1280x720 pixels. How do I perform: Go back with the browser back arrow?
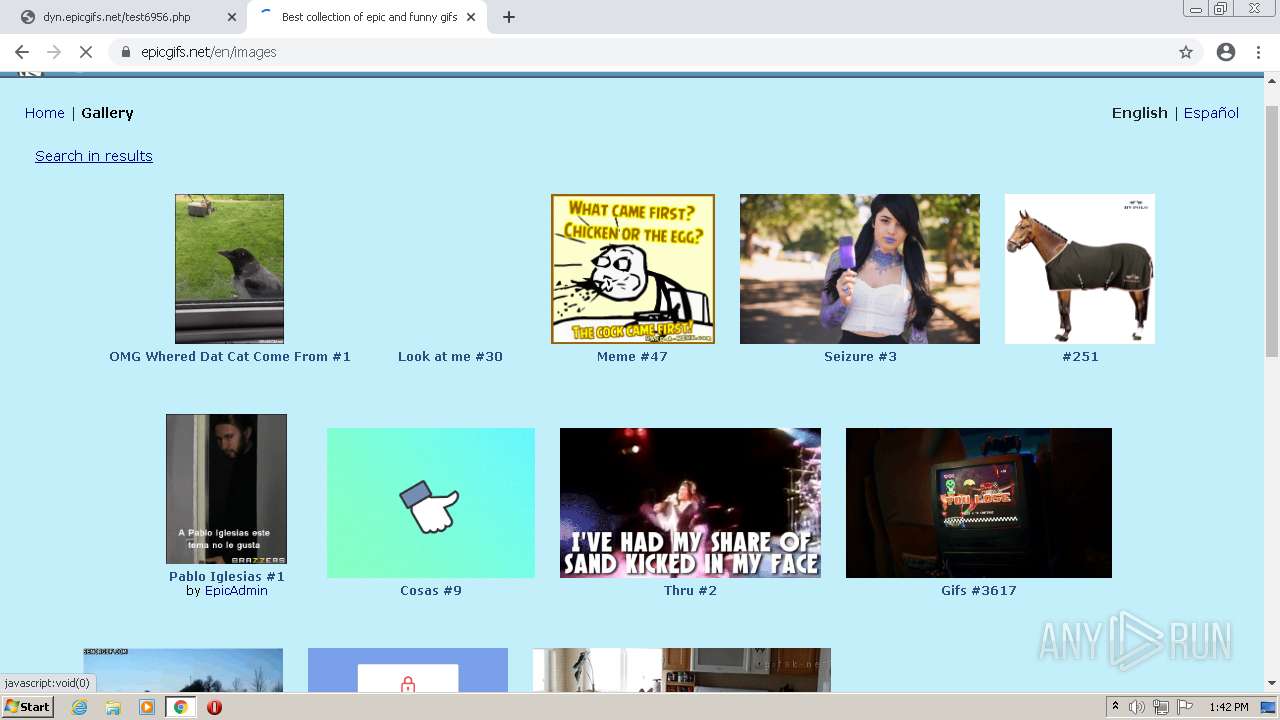coord(22,52)
